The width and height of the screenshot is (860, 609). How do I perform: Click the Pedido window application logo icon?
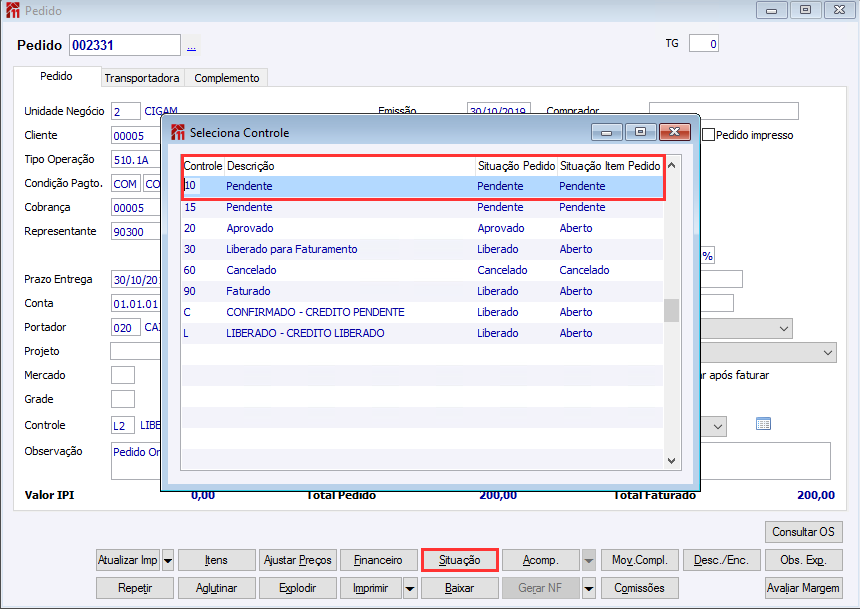[x=13, y=10]
